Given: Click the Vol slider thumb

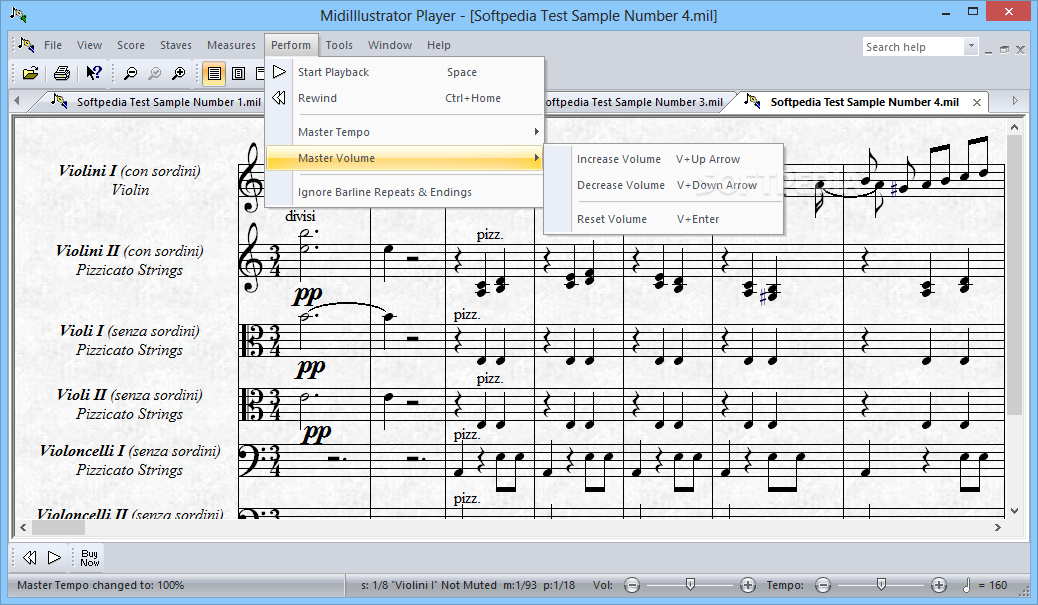Looking at the screenshot, I should click(690, 584).
